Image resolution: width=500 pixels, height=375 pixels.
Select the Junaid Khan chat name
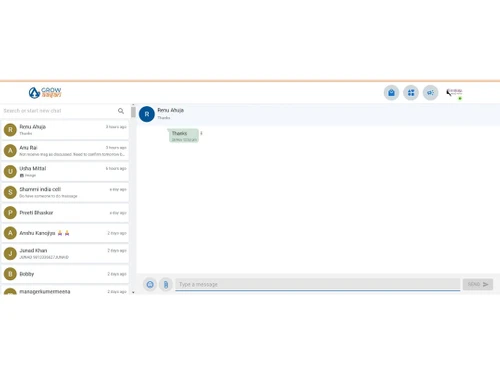click(x=33, y=250)
